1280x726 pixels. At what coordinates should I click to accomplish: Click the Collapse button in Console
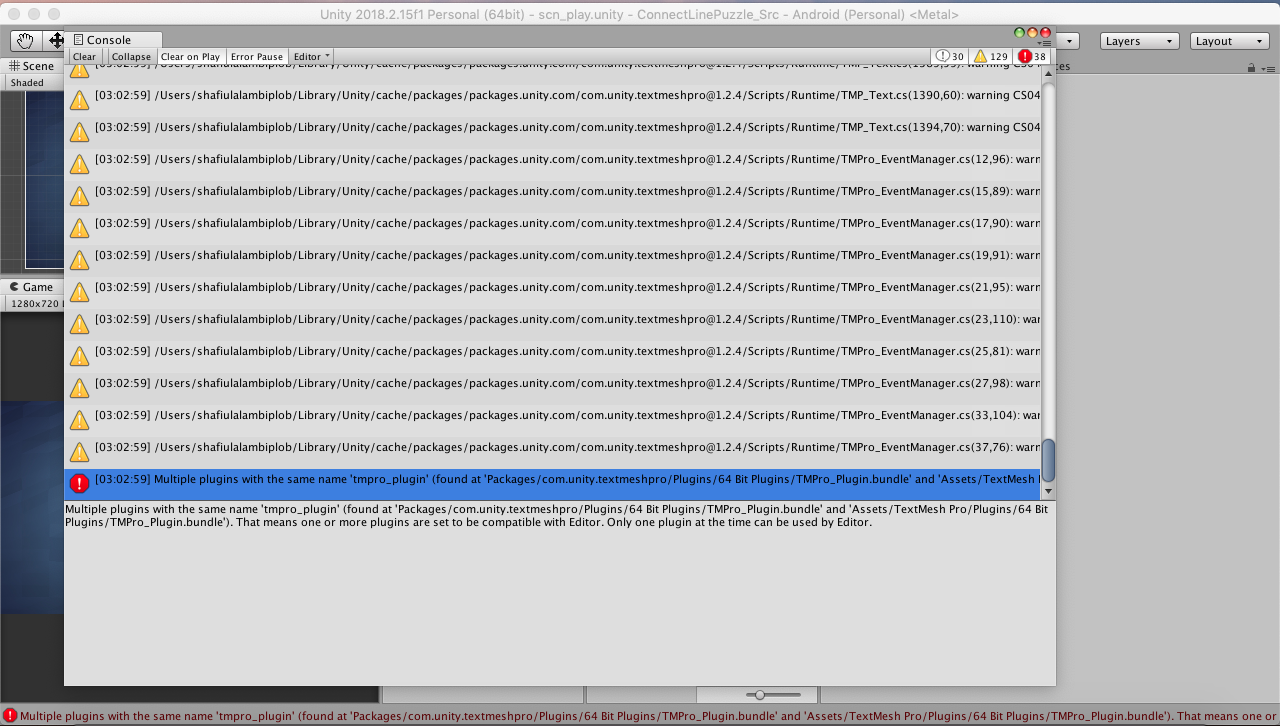pos(131,57)
